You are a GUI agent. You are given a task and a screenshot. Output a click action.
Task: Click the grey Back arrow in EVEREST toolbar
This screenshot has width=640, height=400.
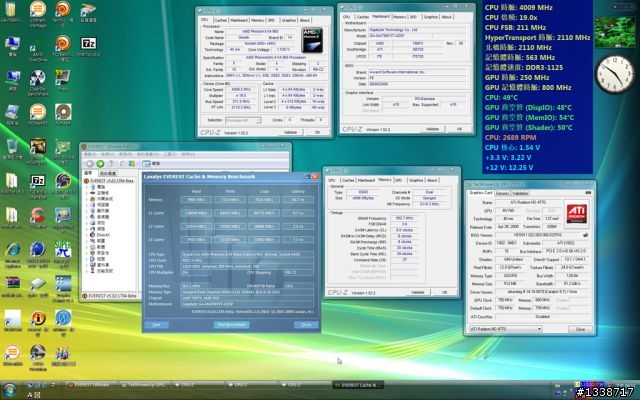pos(89,164)
